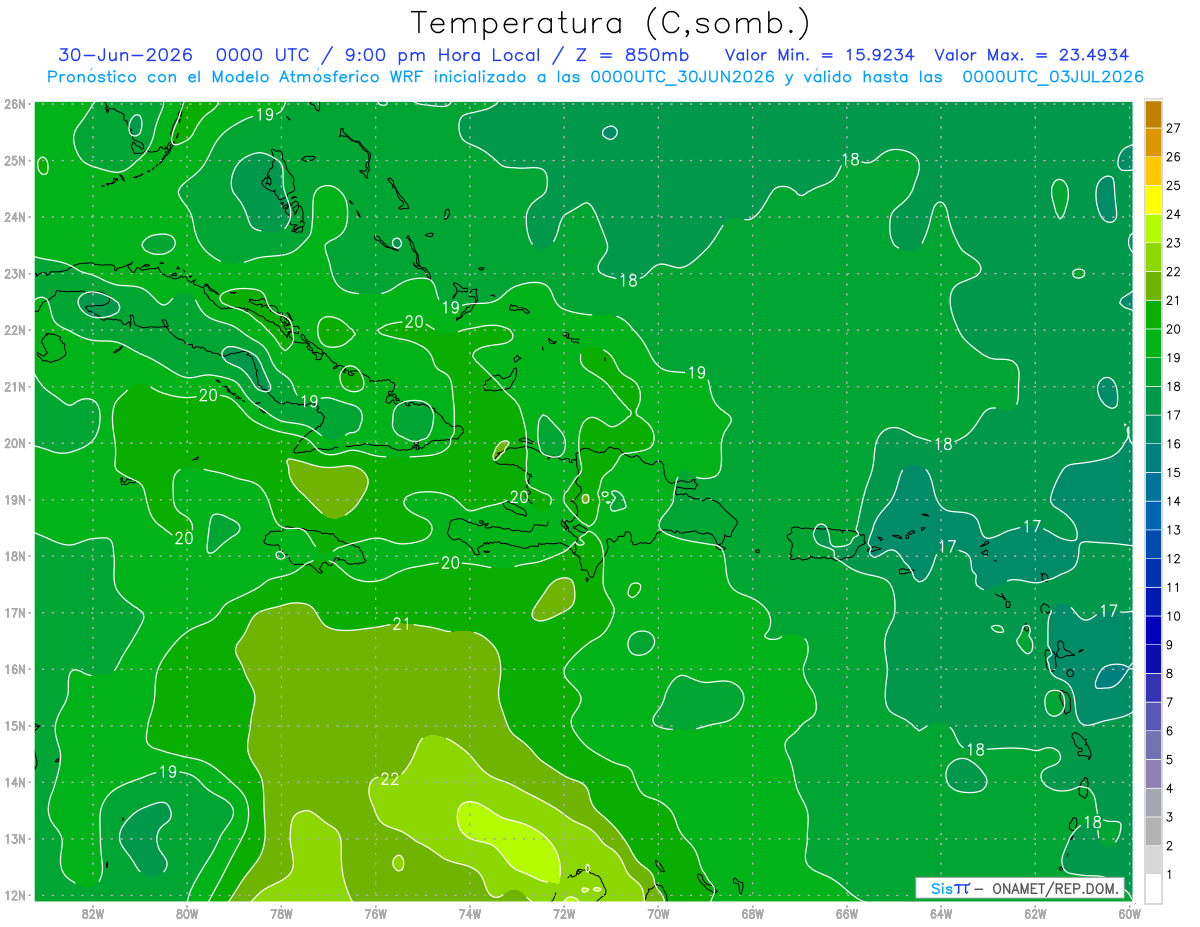Pick the 64W longitude label
1200x927 pixels.
coord(941,912)
